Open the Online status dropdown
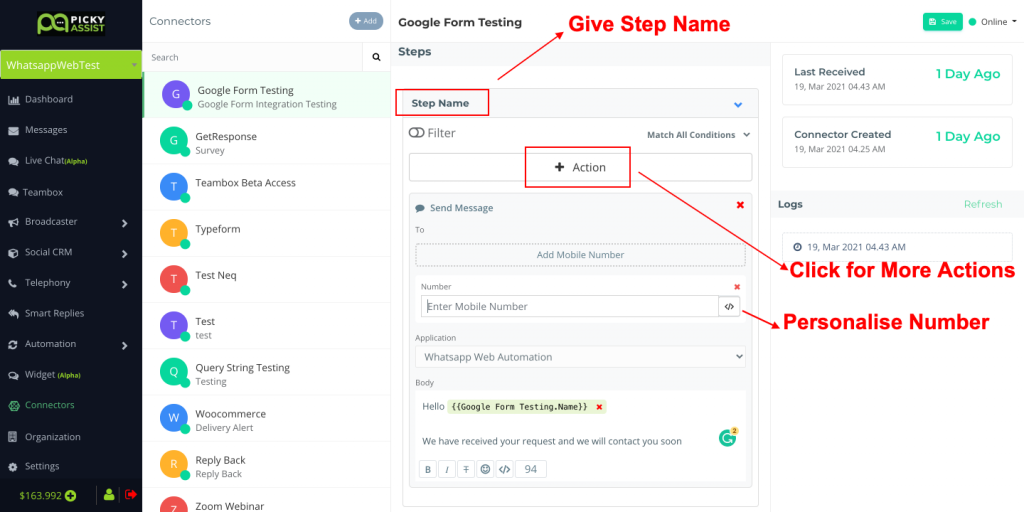The height and width of the screenshot is (512, 1024). pos(993,22)
